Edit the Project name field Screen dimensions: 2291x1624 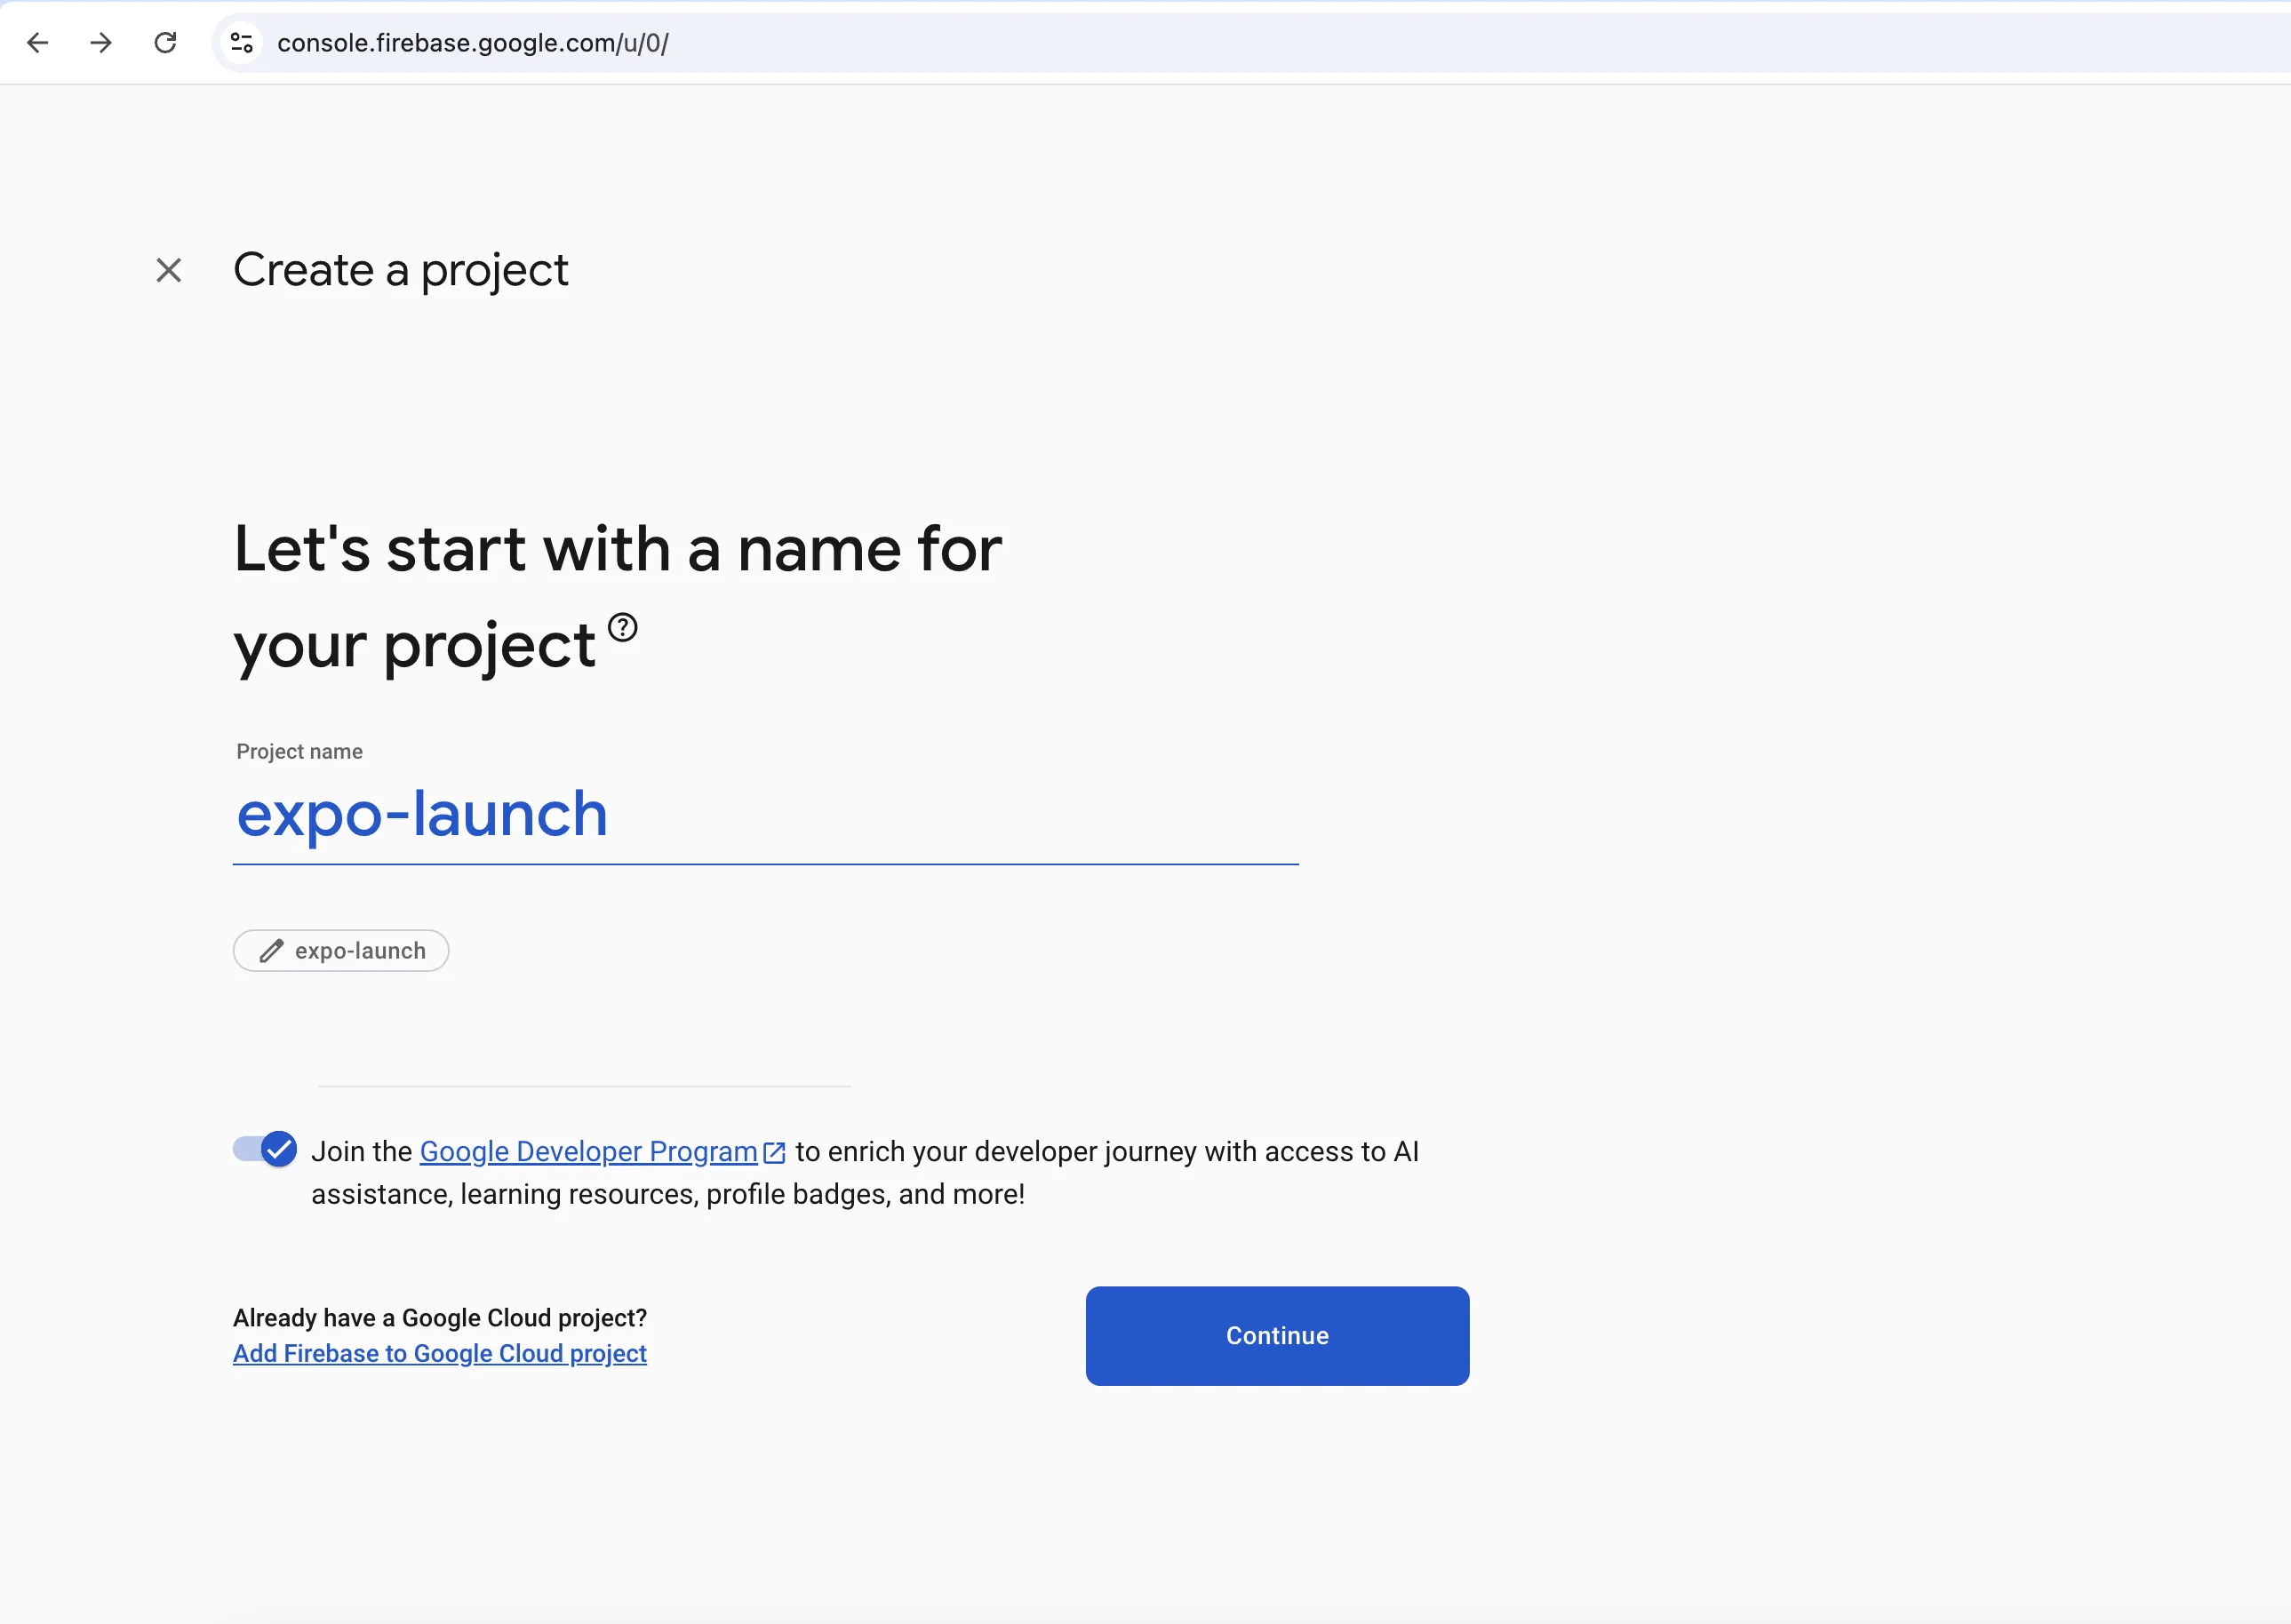coord(766,814)
